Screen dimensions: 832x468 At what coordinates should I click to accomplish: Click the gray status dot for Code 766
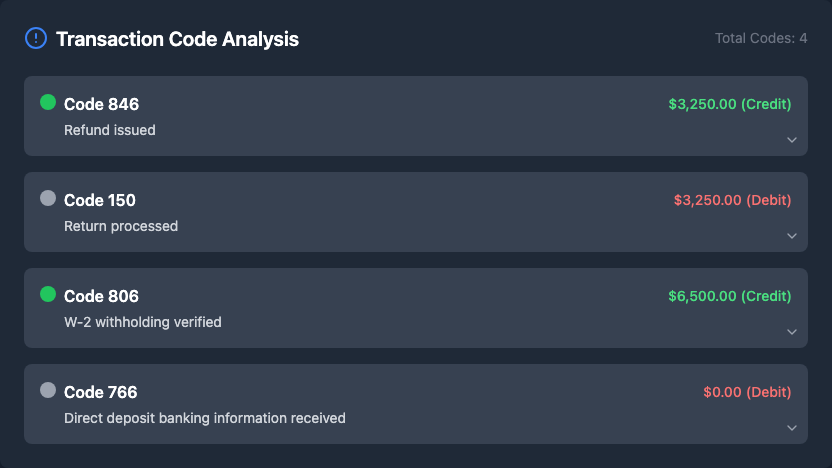[x=48, y=390]
